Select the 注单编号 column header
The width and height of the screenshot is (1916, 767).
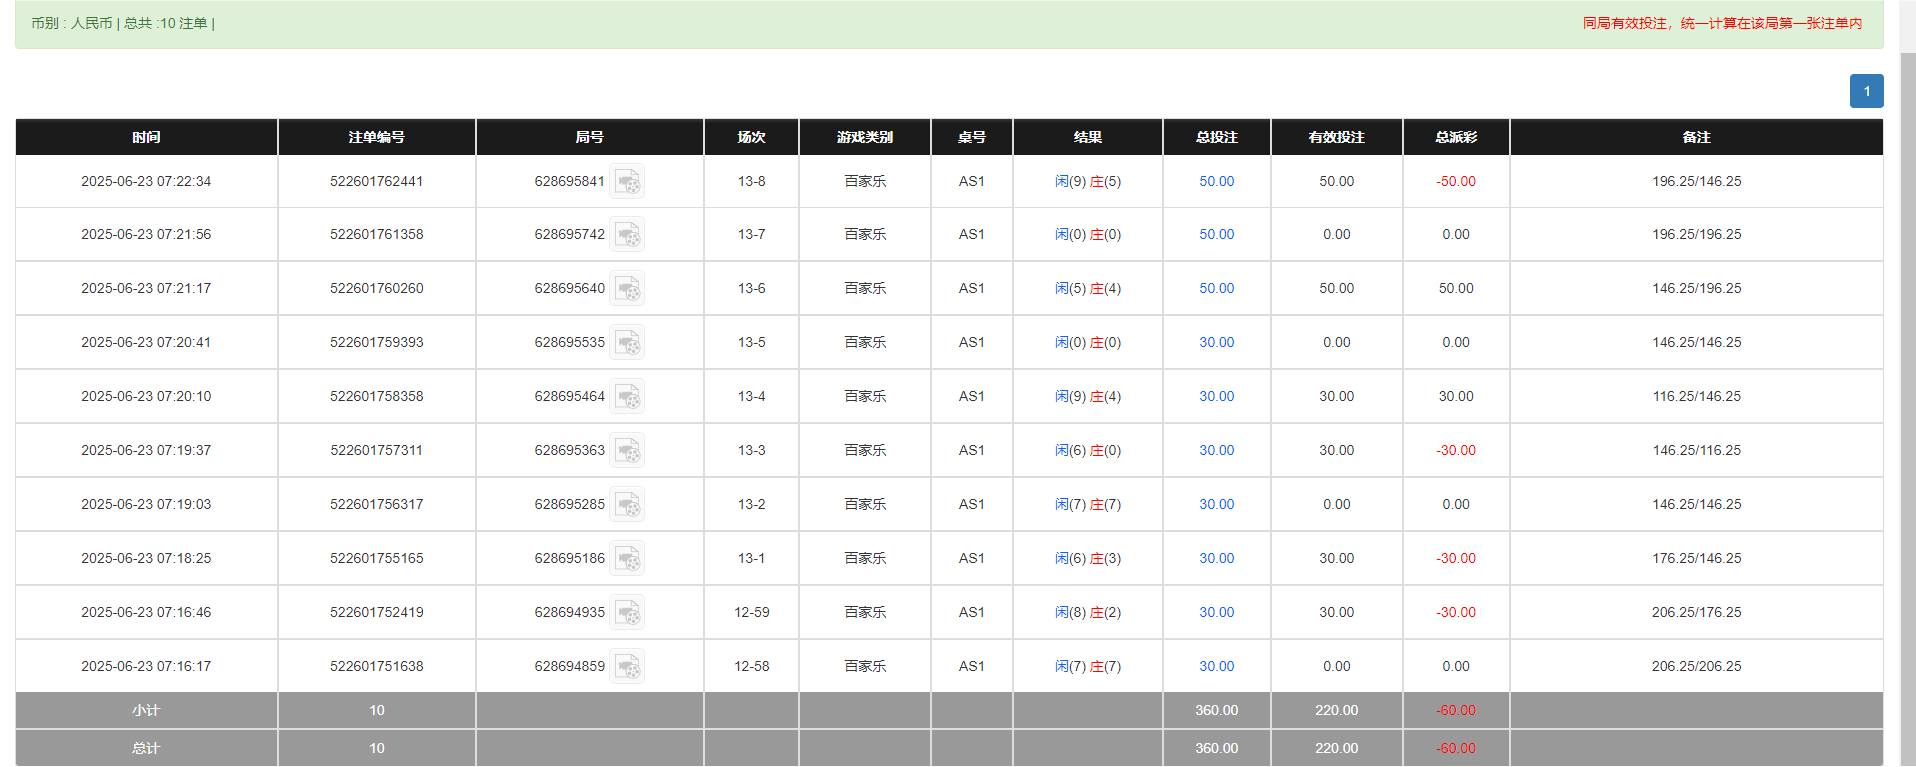pos(376,138)
